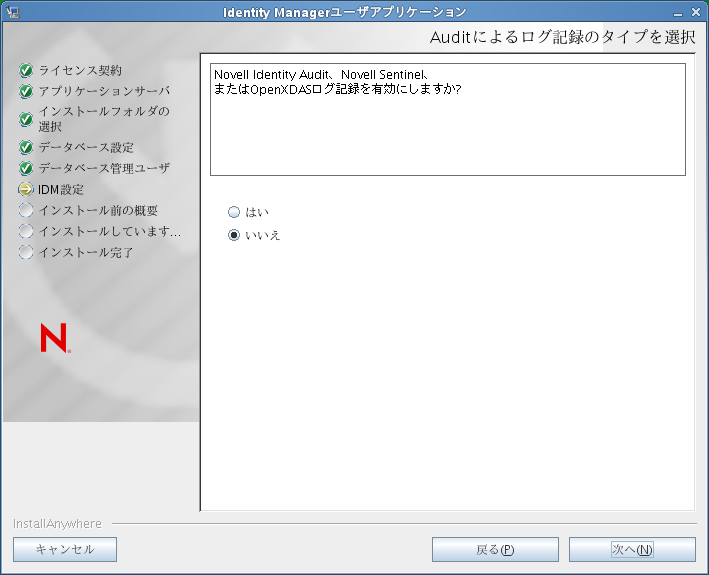Image resolution: width=709 pixels, height=575 pixels.
Task: Click the Identity Managerユーザアプリケーション title bar
Action: 344,12
